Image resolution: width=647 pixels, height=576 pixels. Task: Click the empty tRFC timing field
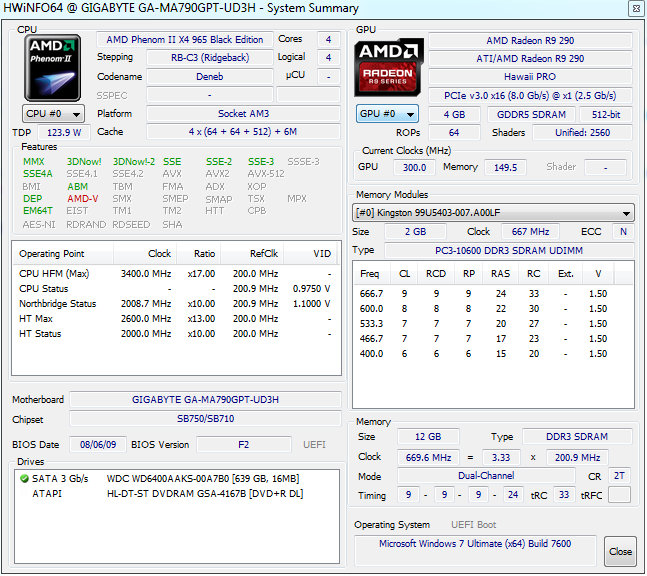[619, 495]
